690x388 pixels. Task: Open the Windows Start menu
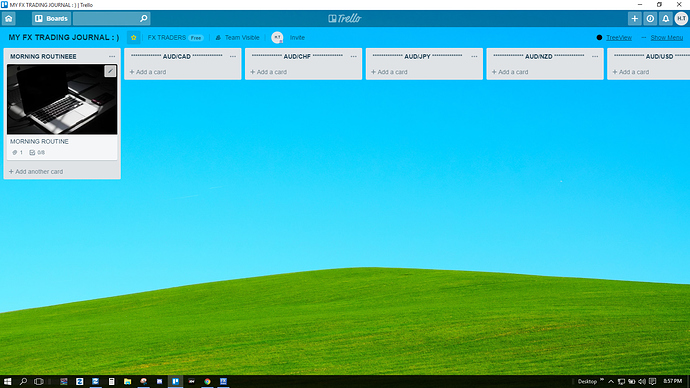pos(7,381)
